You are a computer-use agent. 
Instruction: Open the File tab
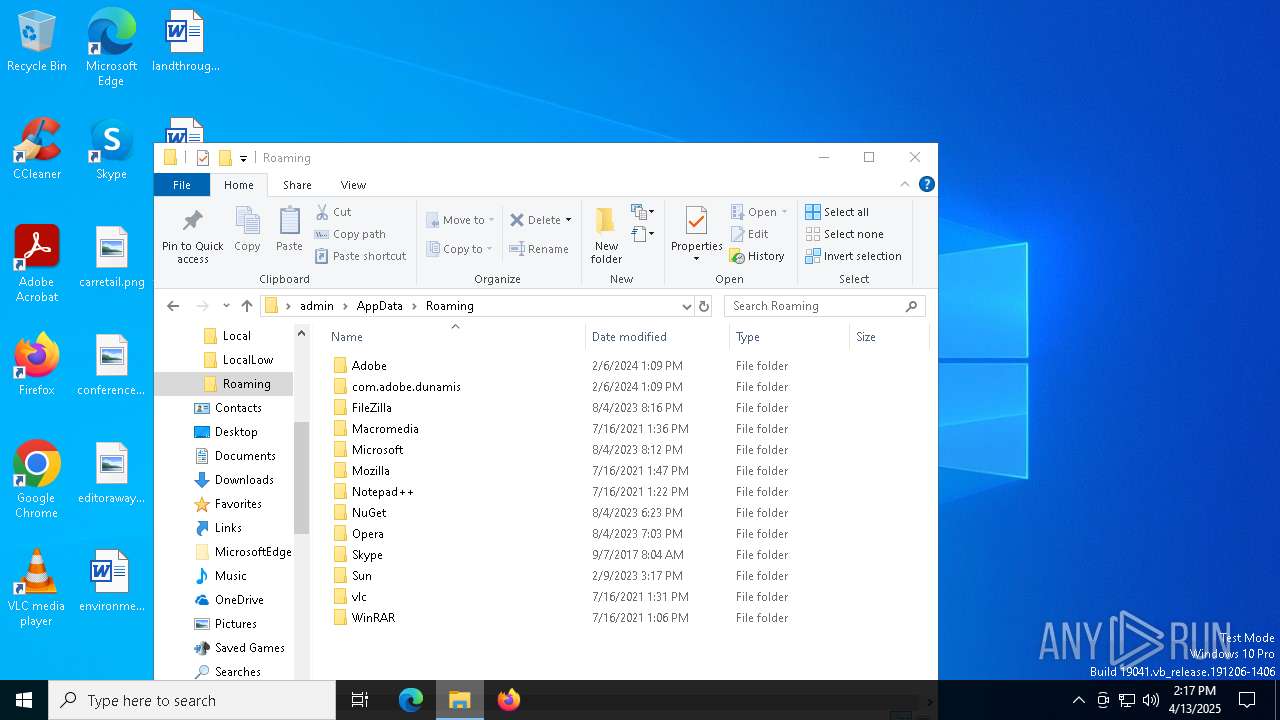[x=182, y=185]
